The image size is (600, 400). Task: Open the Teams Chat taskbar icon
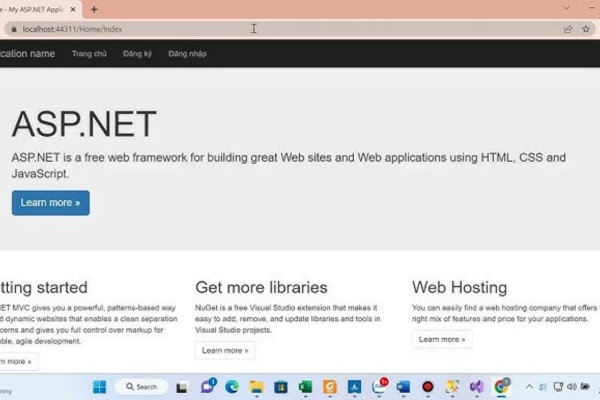[208, 387]
